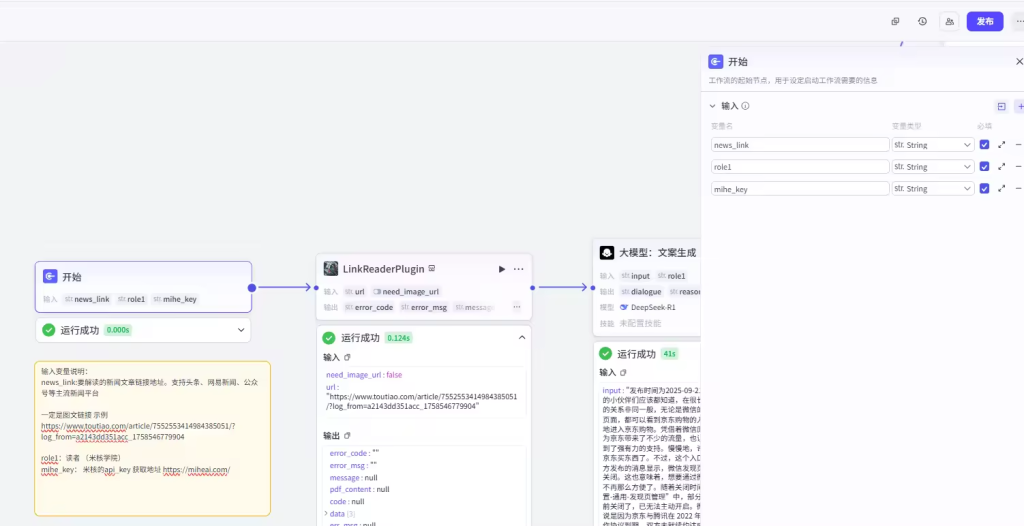Image resolution: width=1024 pixels, height=526 pixels.
Task: Open the variable type dropdown for mihe_key
Action: [932, 189]
